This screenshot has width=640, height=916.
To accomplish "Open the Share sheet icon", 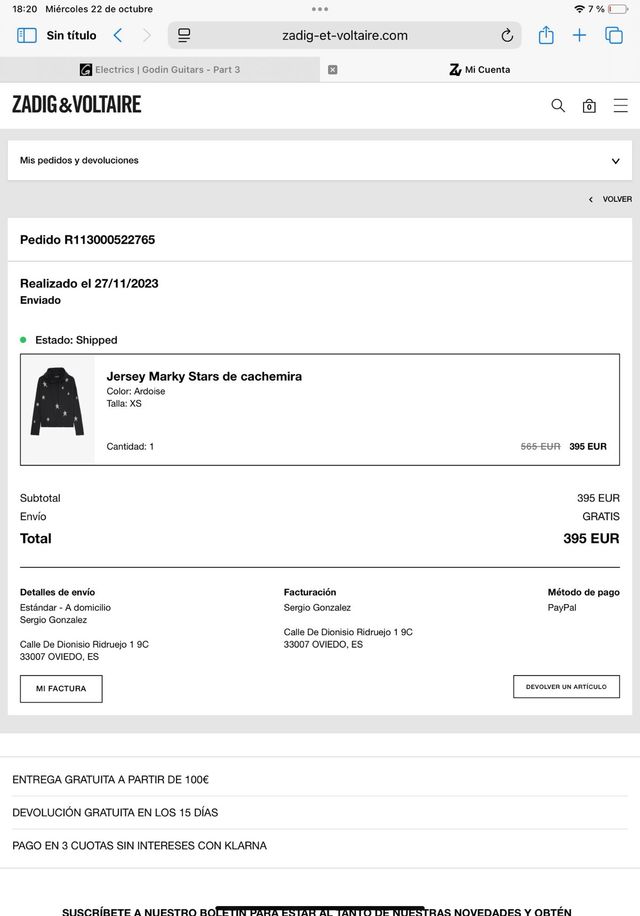I will (546, 35).
